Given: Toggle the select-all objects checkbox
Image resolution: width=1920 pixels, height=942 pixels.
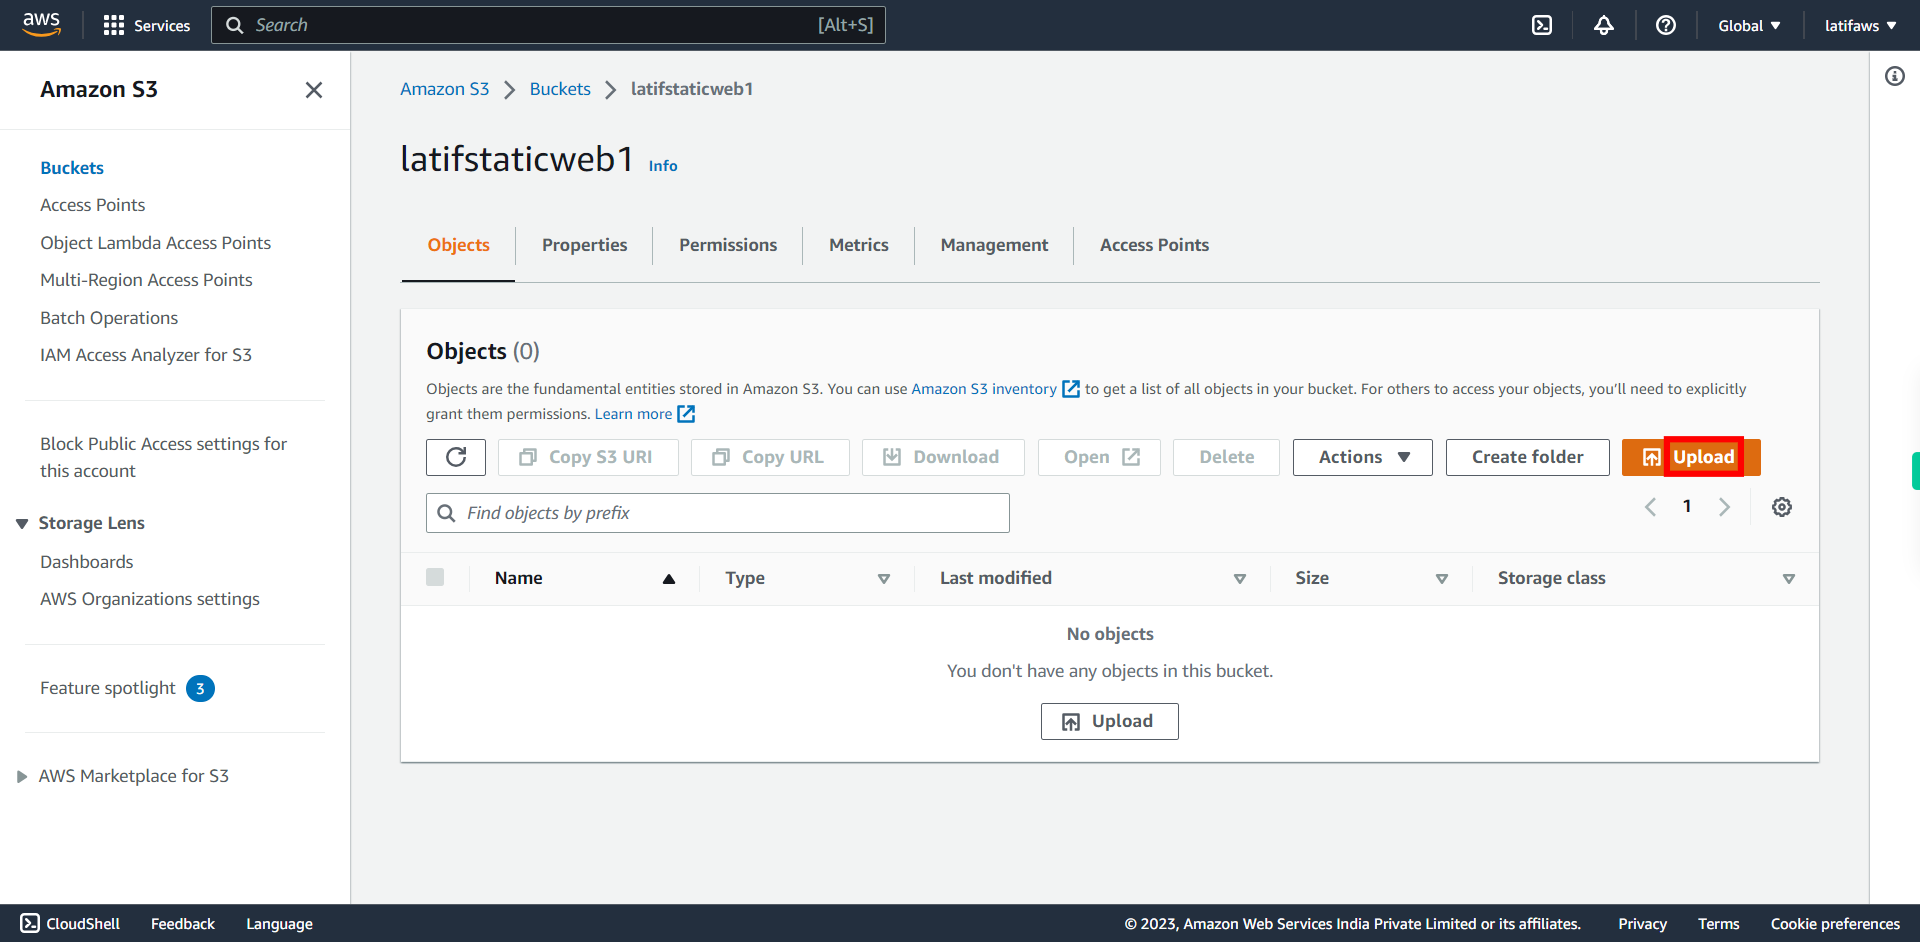Looking at the screenshot, I should click(435, 577).
